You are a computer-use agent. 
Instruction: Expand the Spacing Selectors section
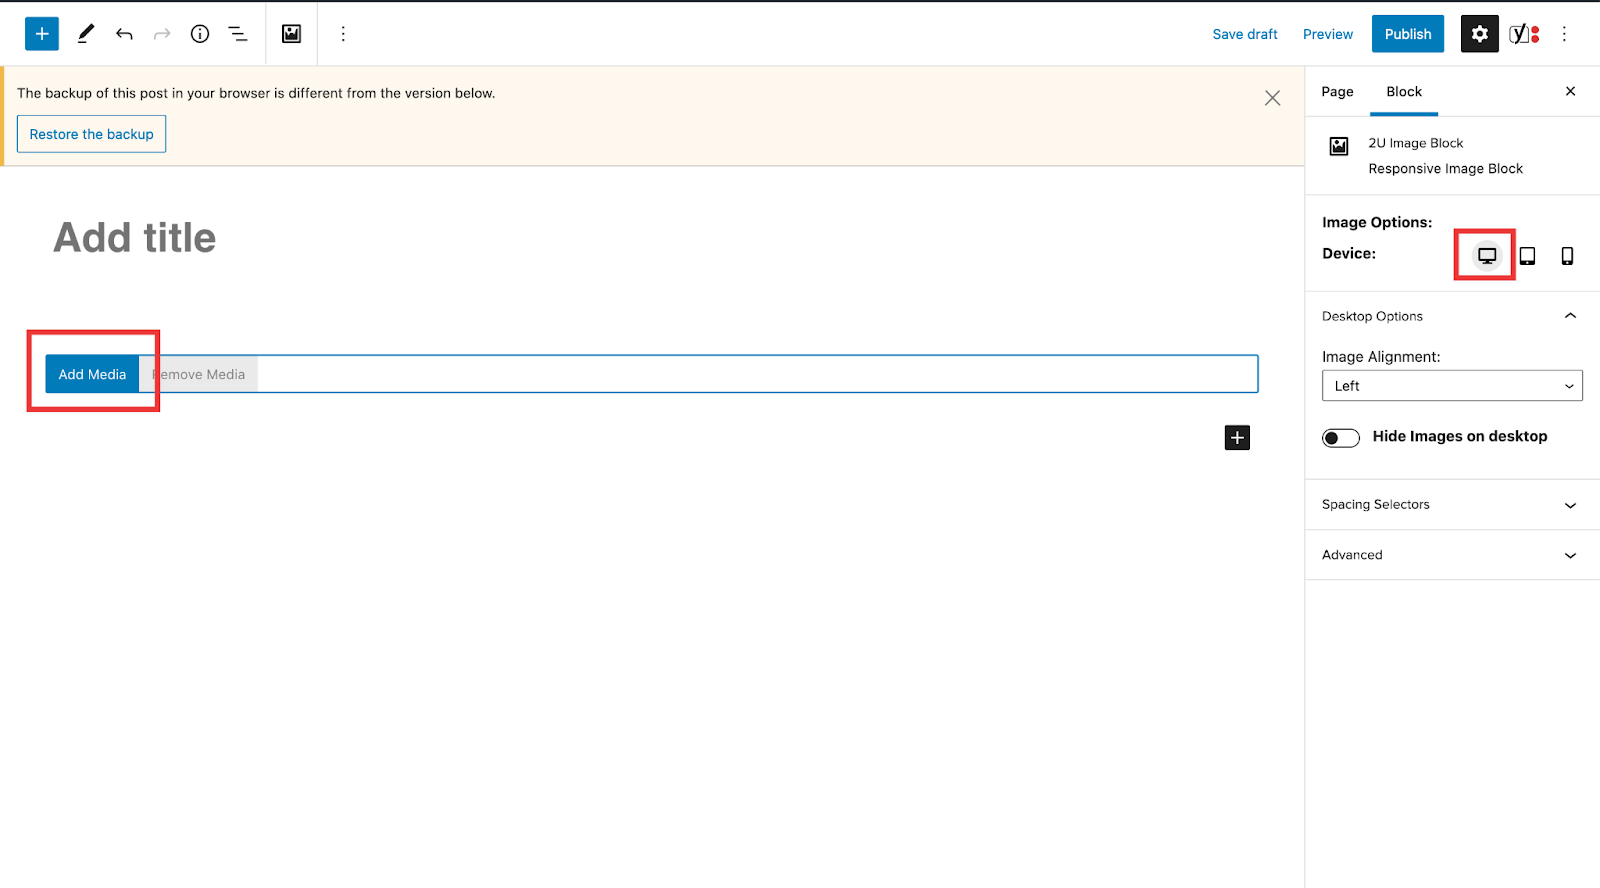click(1451, 505)
